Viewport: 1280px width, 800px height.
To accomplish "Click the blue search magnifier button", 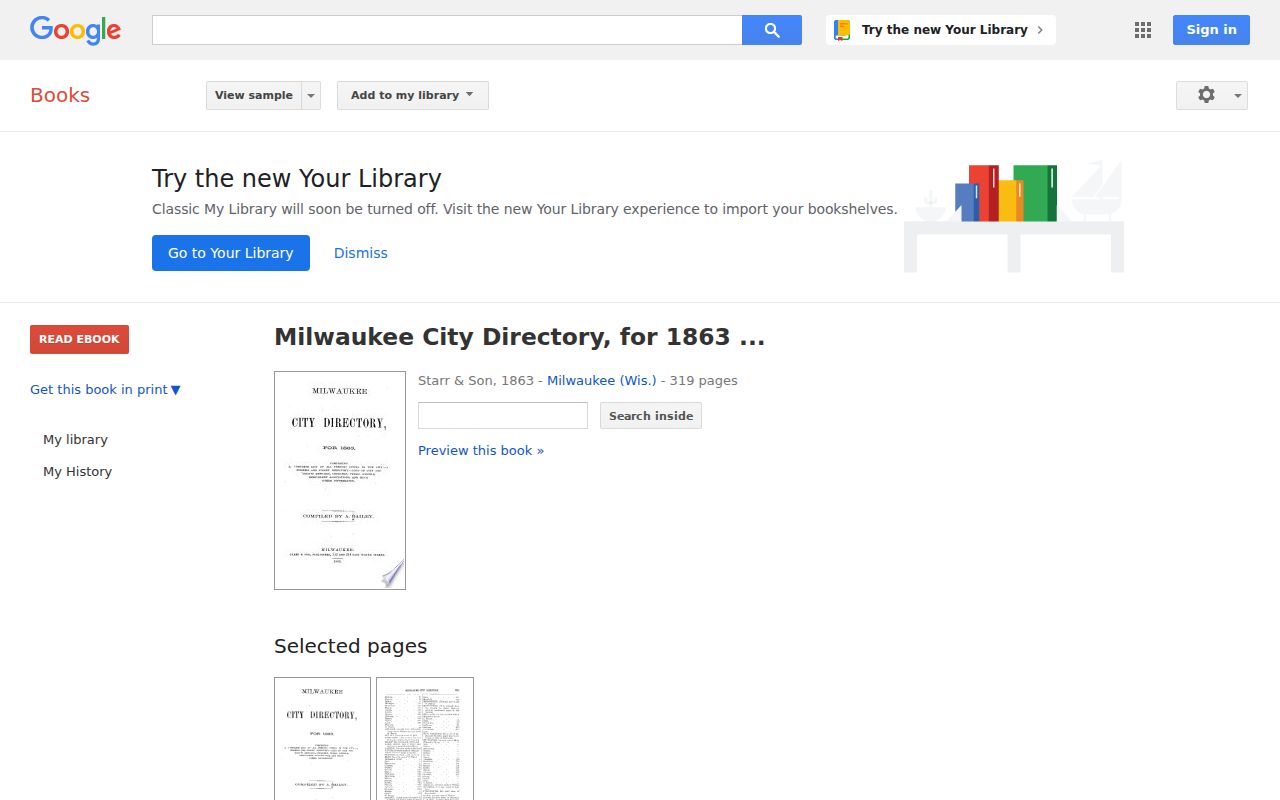I will tap(772, 30).
